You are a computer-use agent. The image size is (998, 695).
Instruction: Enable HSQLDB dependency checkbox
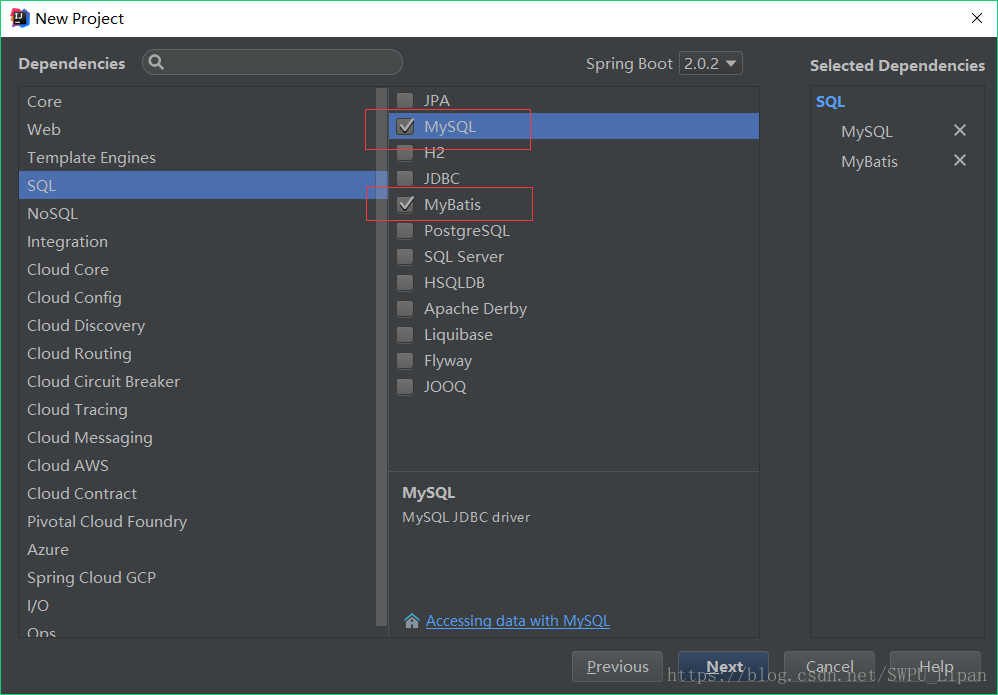[x=405, y=283]
